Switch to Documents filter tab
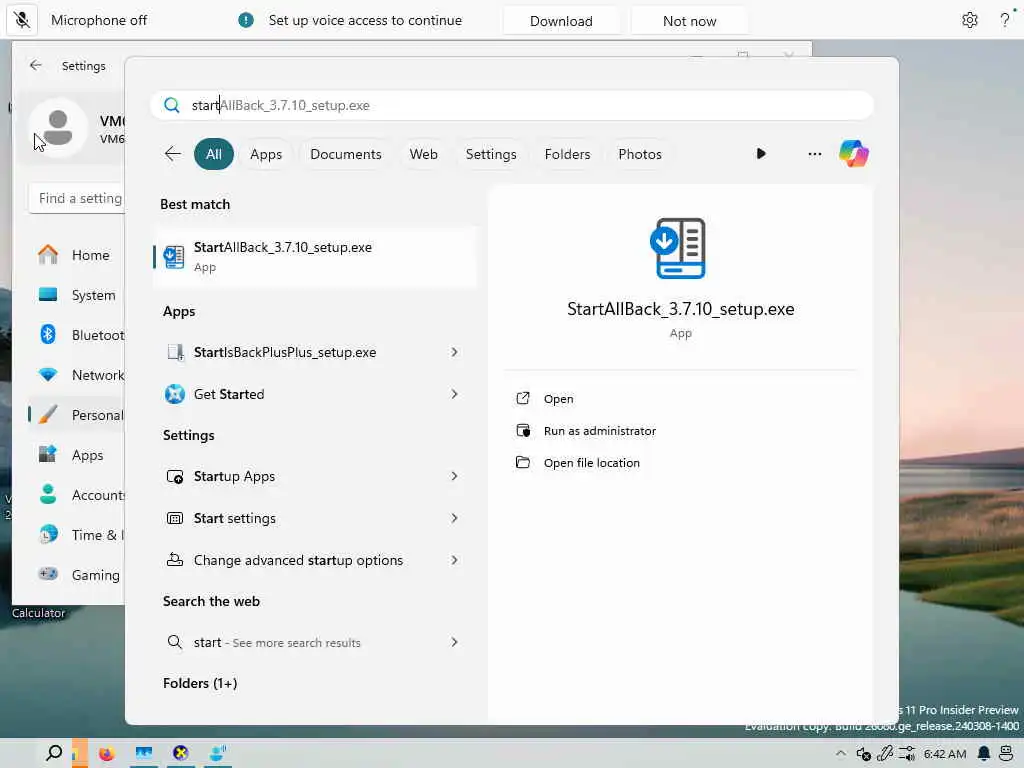 coord(345,154)
